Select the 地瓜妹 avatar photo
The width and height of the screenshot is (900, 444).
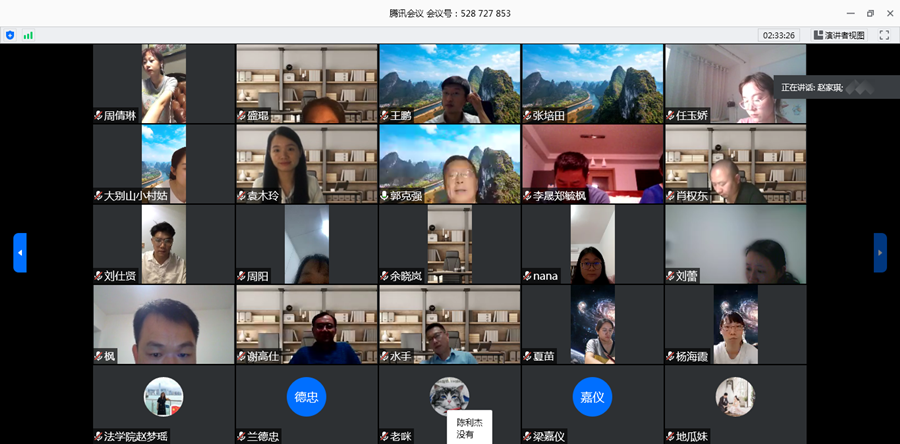[x=735, y=396]
